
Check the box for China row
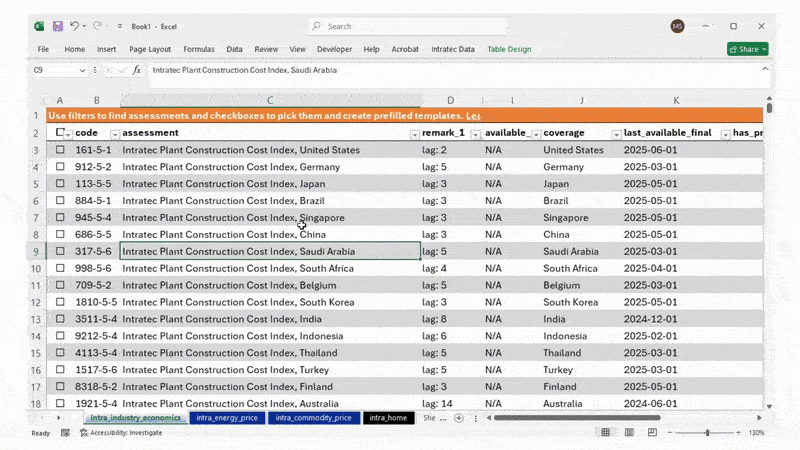[60, 234]
